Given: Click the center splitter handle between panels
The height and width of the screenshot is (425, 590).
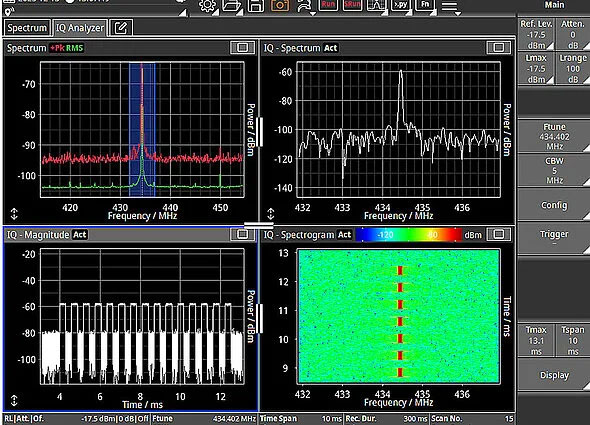Looking at the screenshot, I should click(x=259, y=225).
